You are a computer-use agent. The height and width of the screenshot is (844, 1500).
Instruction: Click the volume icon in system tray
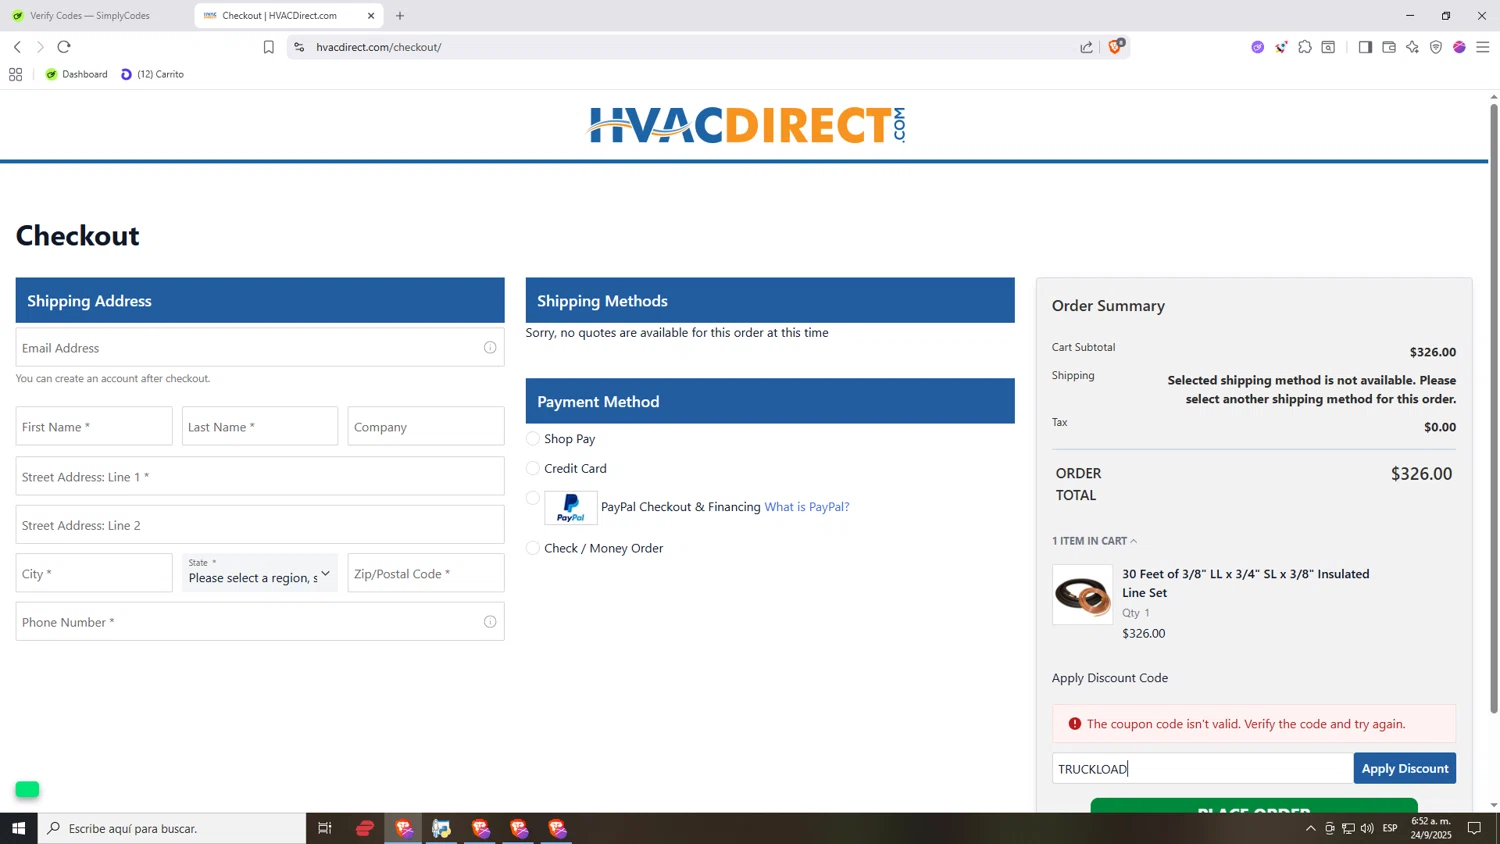click(x=1367, y=828)
